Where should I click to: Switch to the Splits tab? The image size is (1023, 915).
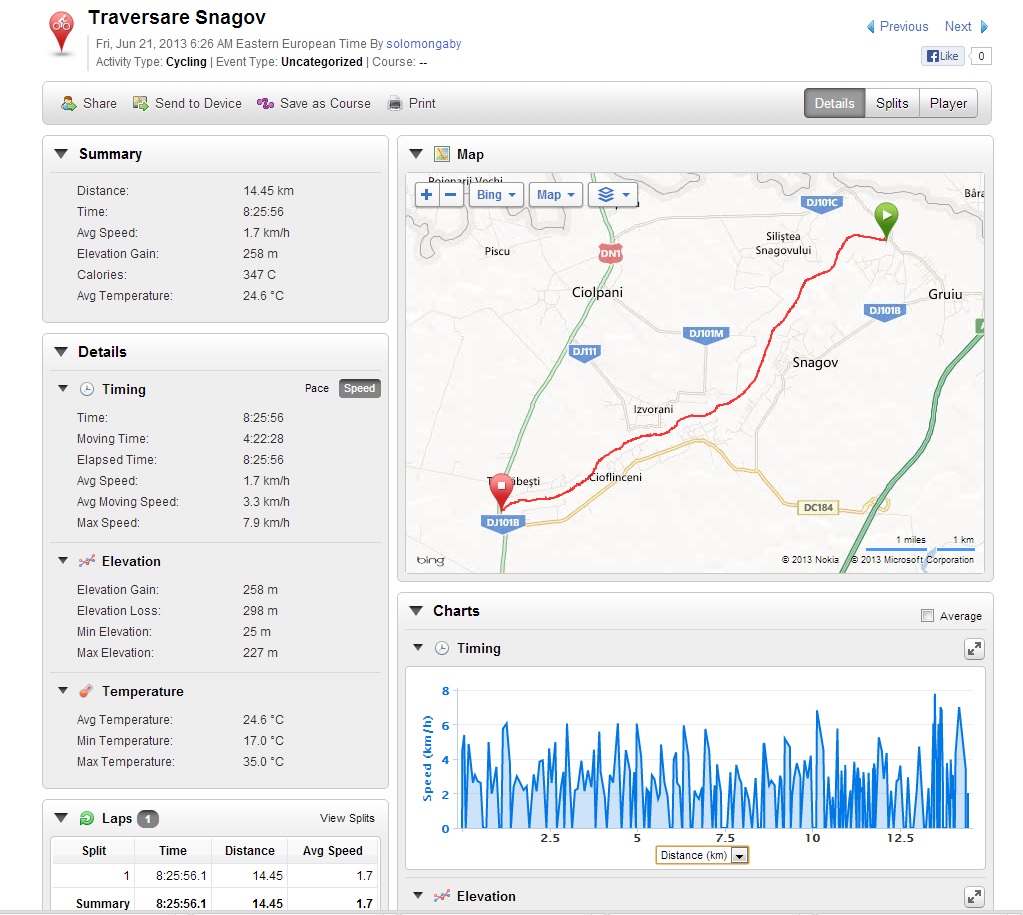click(x=892, y=103)
